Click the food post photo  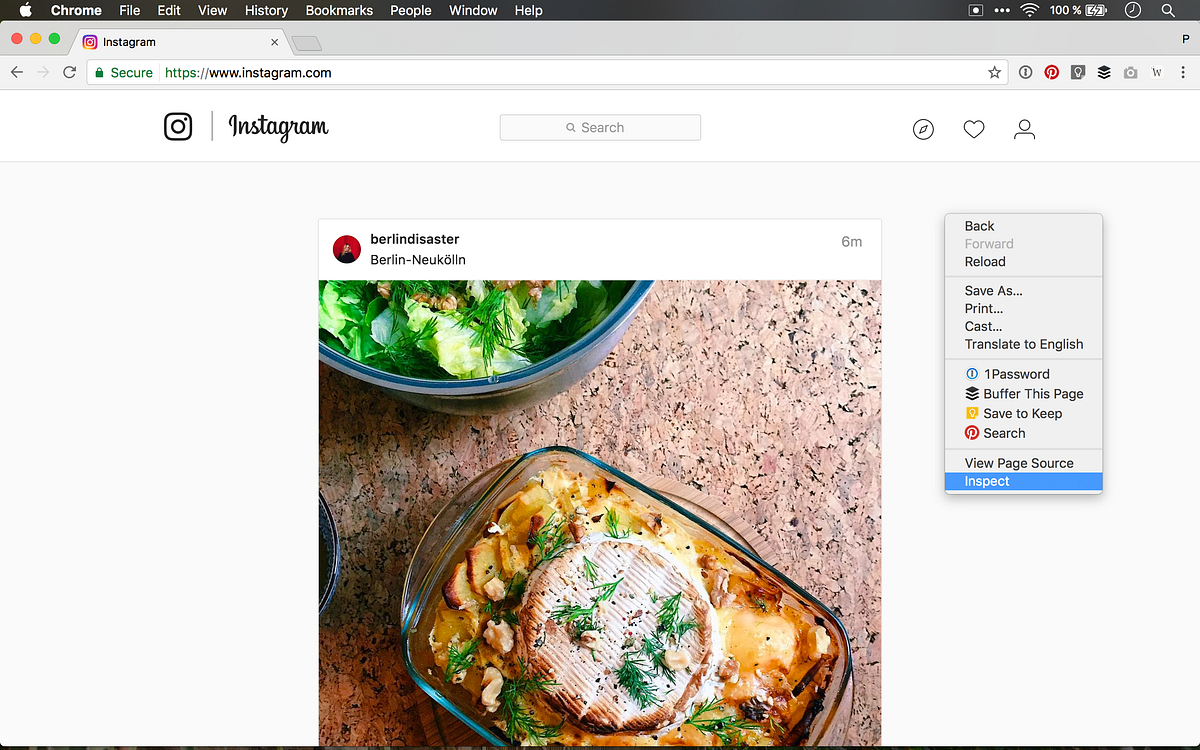click(x=600, y=512)
